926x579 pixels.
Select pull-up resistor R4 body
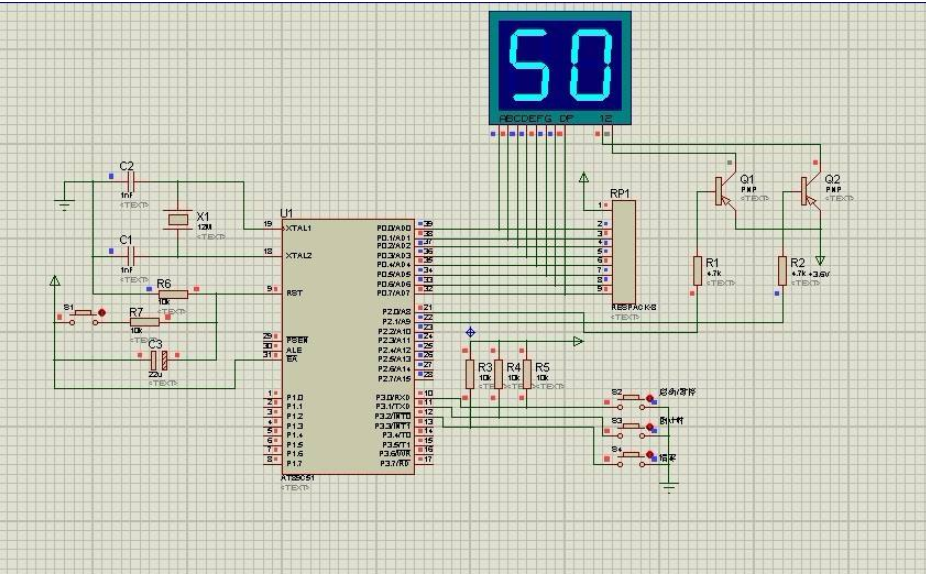pyautogui.click(x=498, y=374)
